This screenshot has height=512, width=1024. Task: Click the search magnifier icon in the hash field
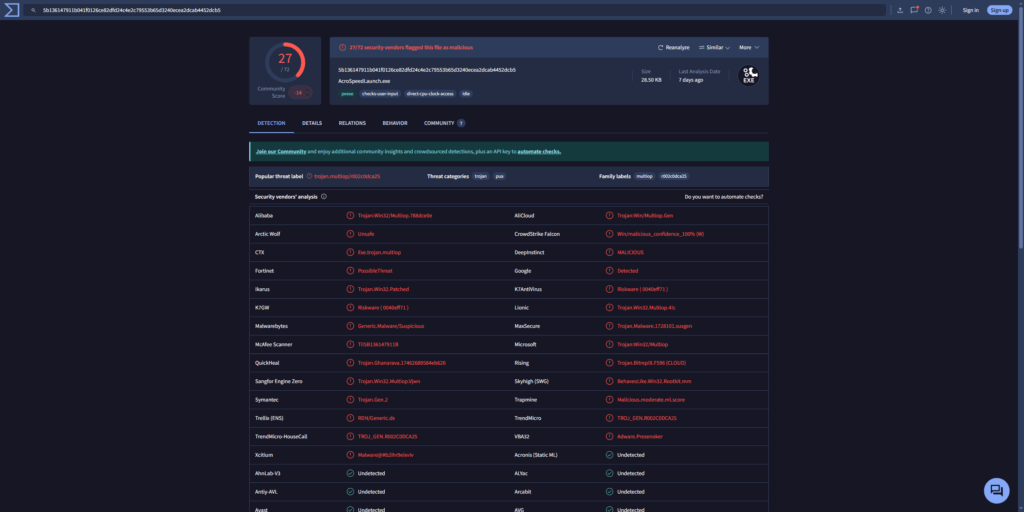[x=33, y=10]
